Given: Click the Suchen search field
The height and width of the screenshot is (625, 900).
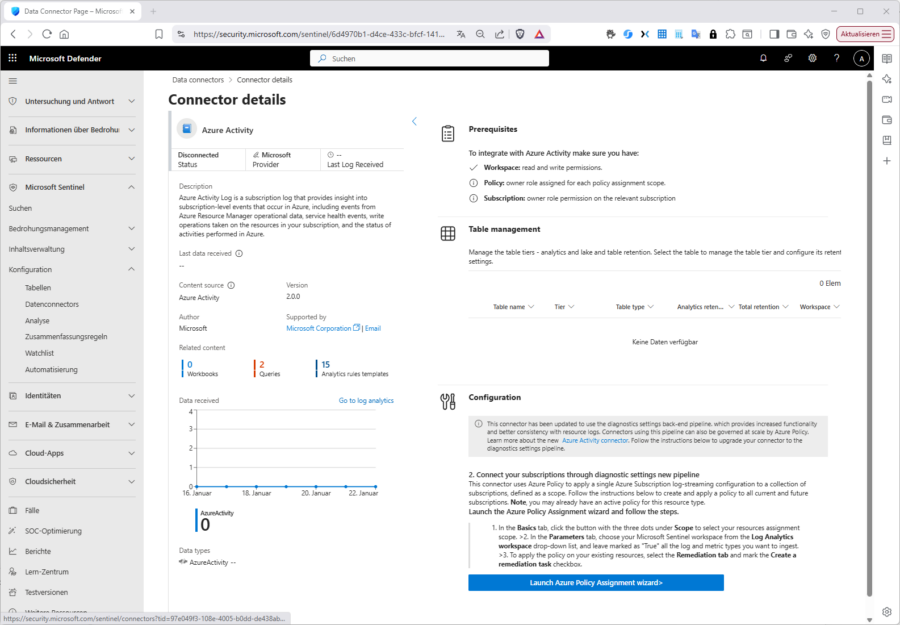Looking at the screenshot, I should (x=429, y=58).
